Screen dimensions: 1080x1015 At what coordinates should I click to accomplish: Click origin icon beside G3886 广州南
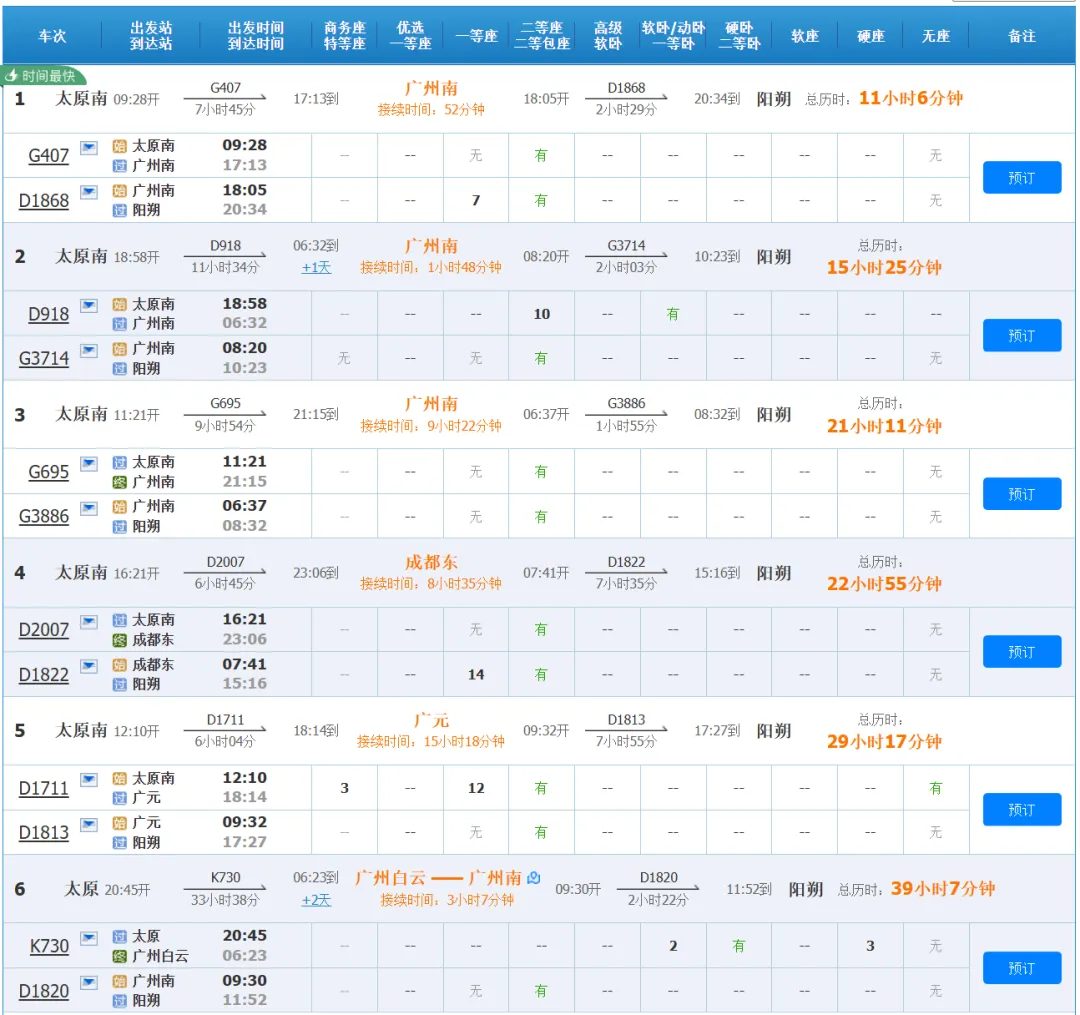tap(119, 507)
